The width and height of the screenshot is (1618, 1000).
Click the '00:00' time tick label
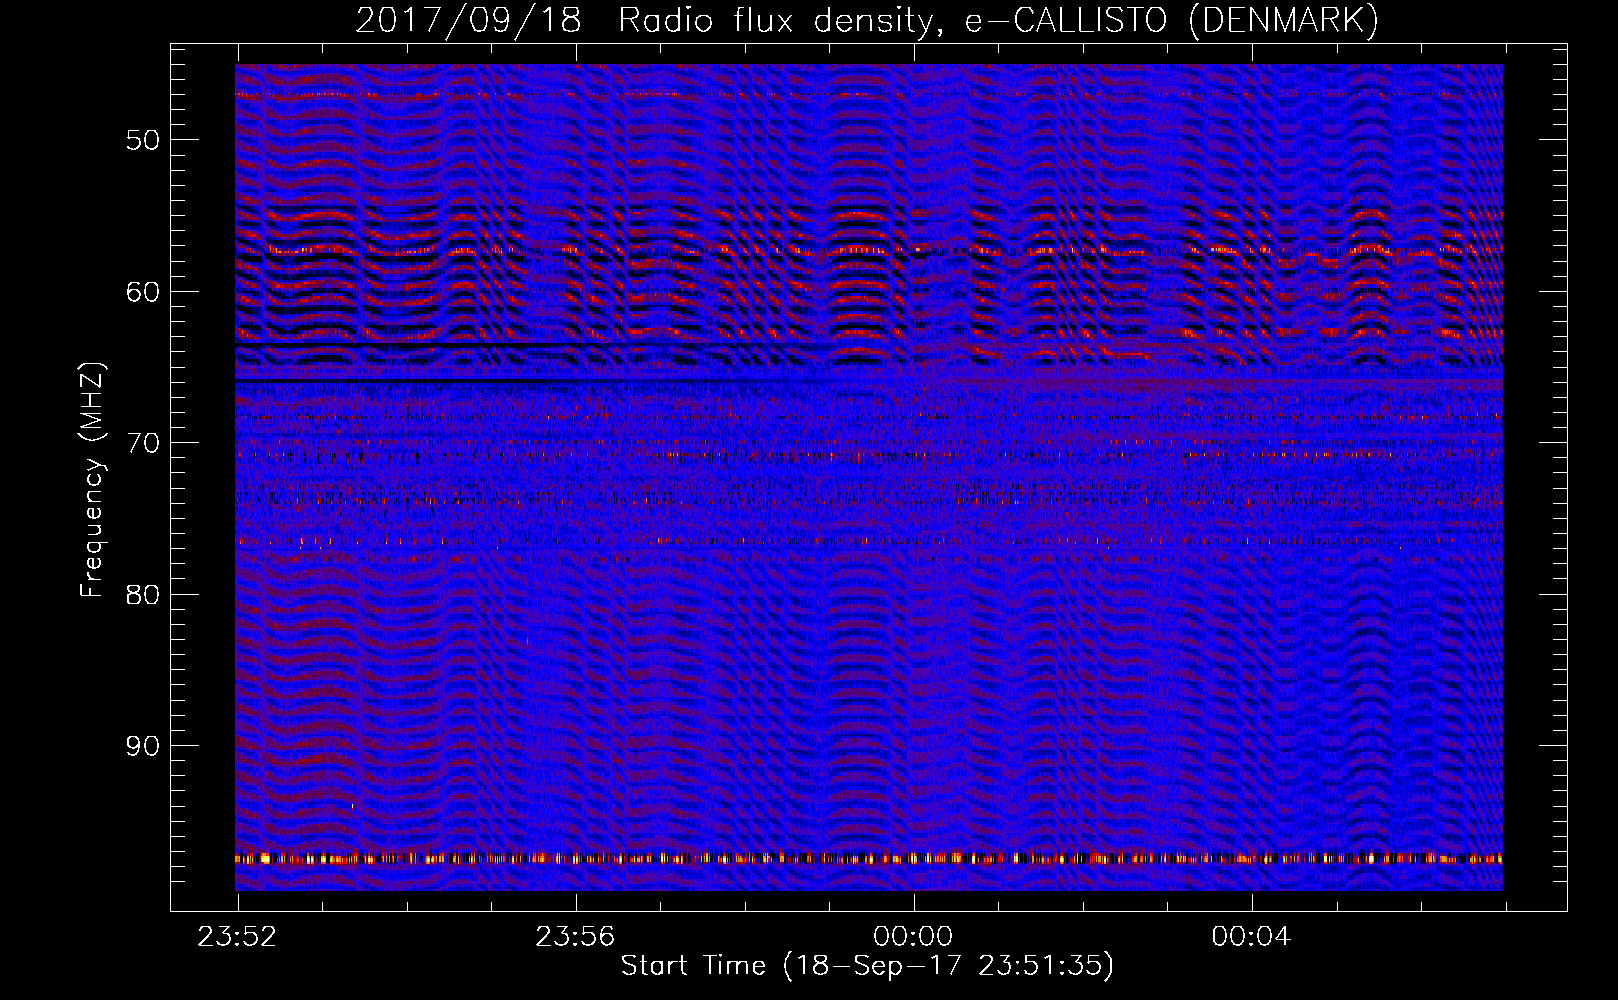(x=913, y=937)
